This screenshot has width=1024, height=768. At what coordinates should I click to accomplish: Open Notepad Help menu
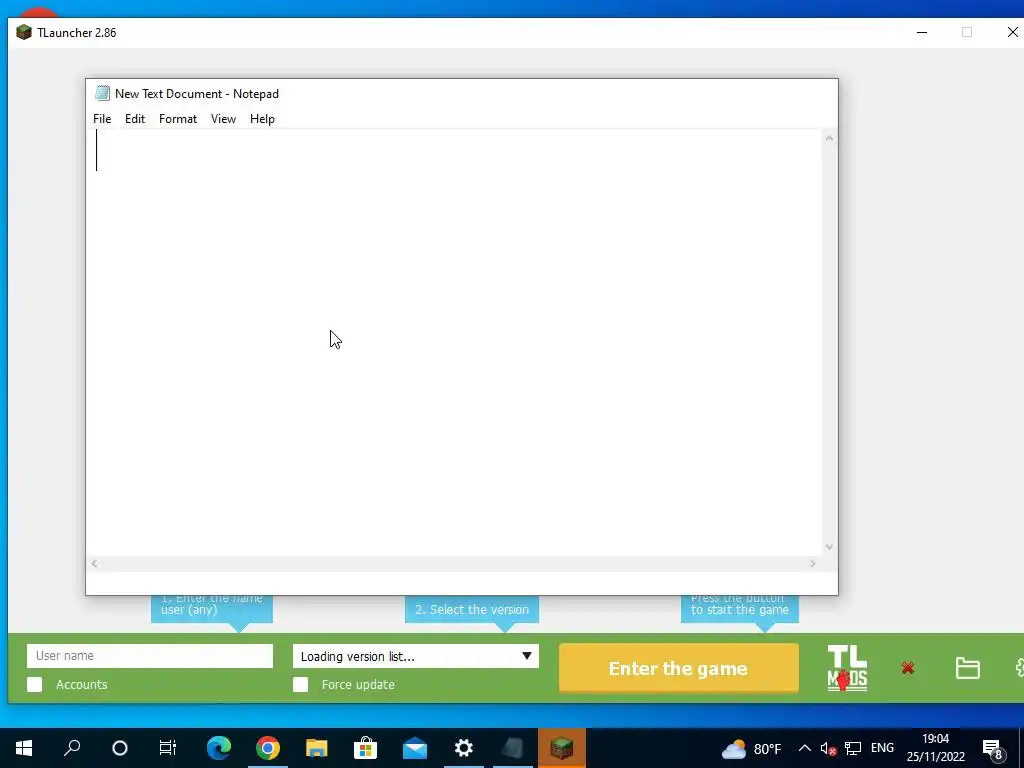tap(263, 119)
